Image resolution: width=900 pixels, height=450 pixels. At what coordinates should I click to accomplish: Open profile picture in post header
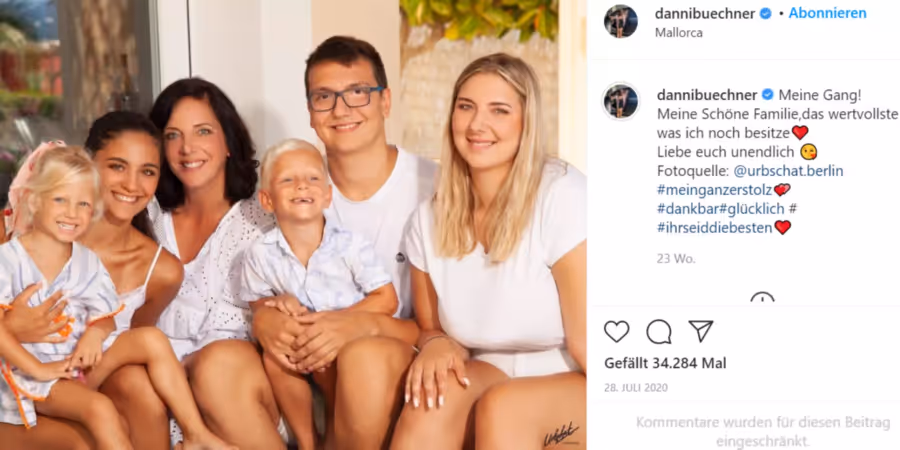(x=620, y=21)
